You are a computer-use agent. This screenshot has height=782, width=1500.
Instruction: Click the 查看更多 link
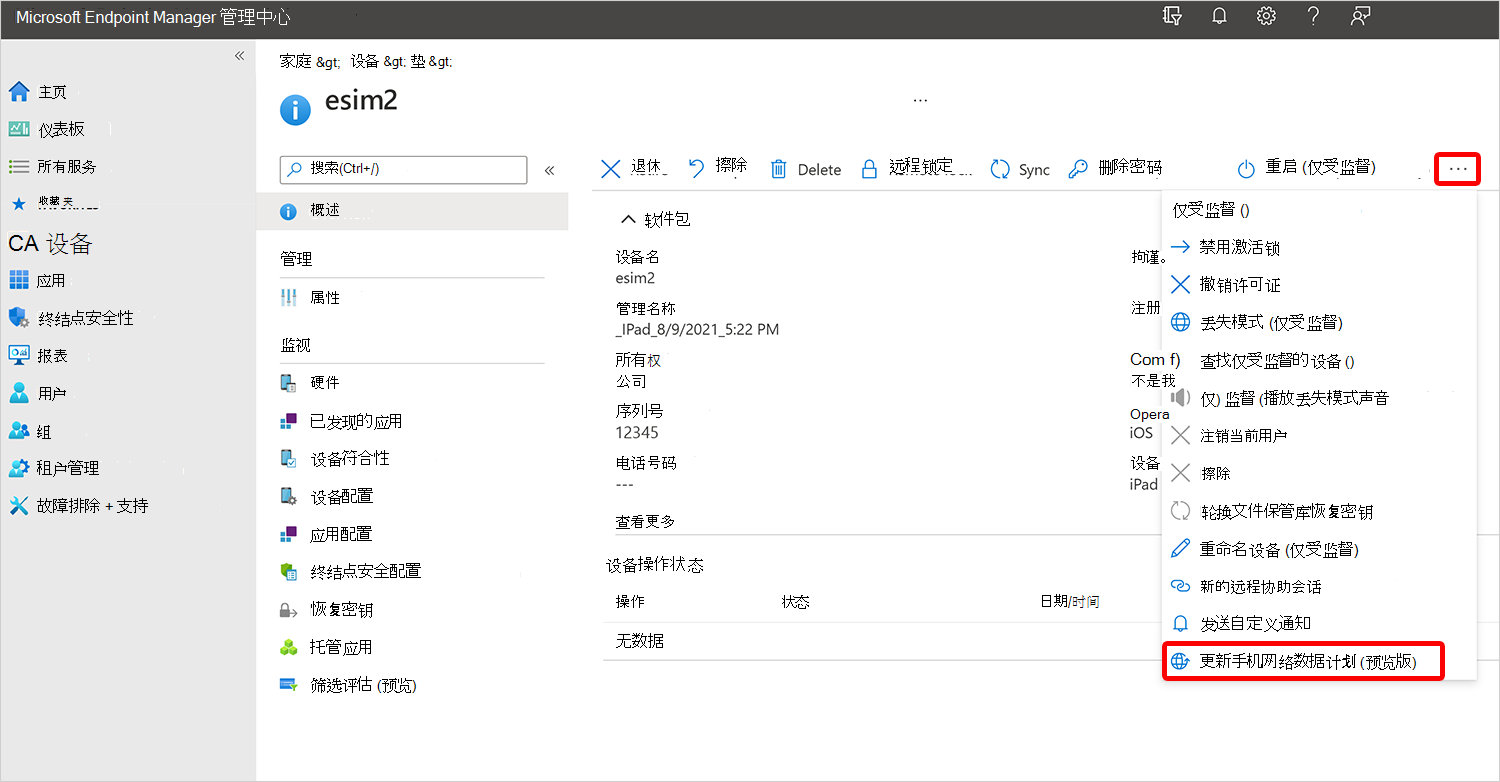[x=645, y=522]
